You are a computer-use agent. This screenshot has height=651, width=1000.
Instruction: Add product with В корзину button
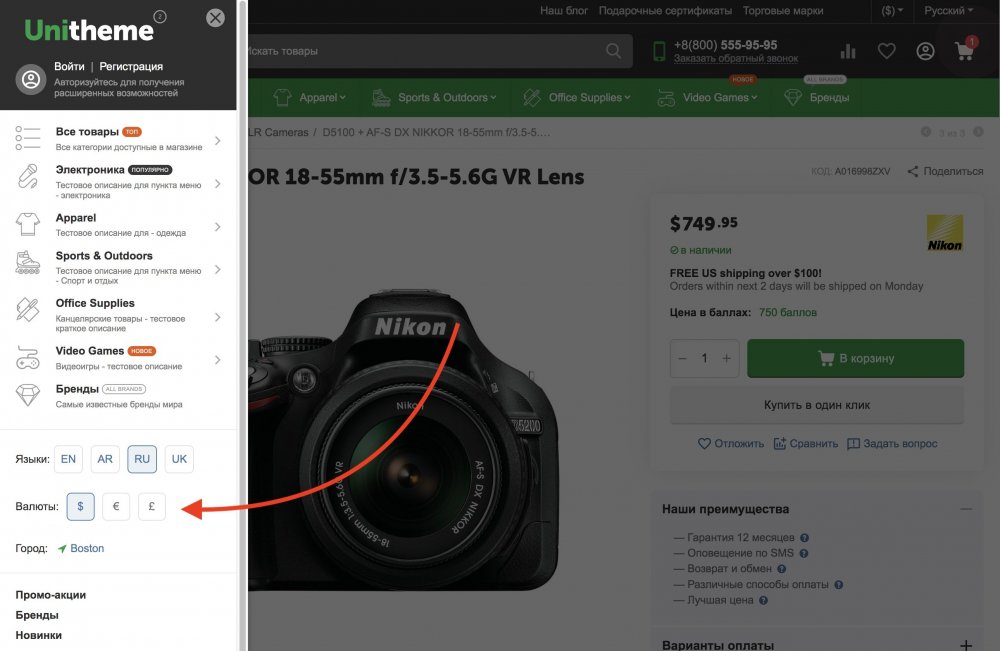click(855, 358)
